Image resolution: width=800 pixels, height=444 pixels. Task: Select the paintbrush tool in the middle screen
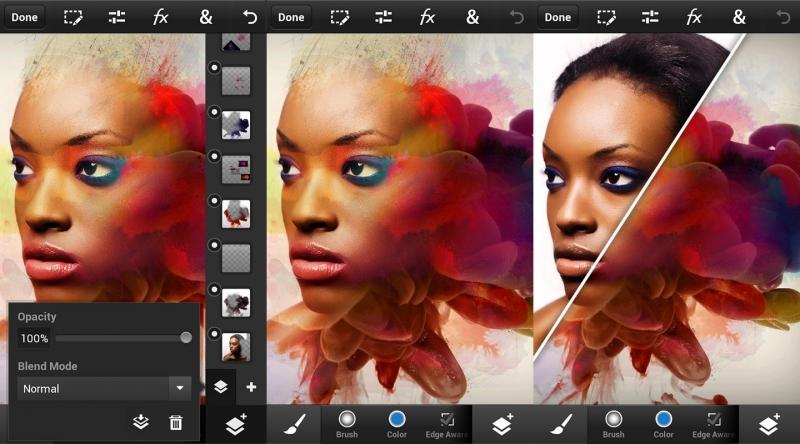pos(297,424)
